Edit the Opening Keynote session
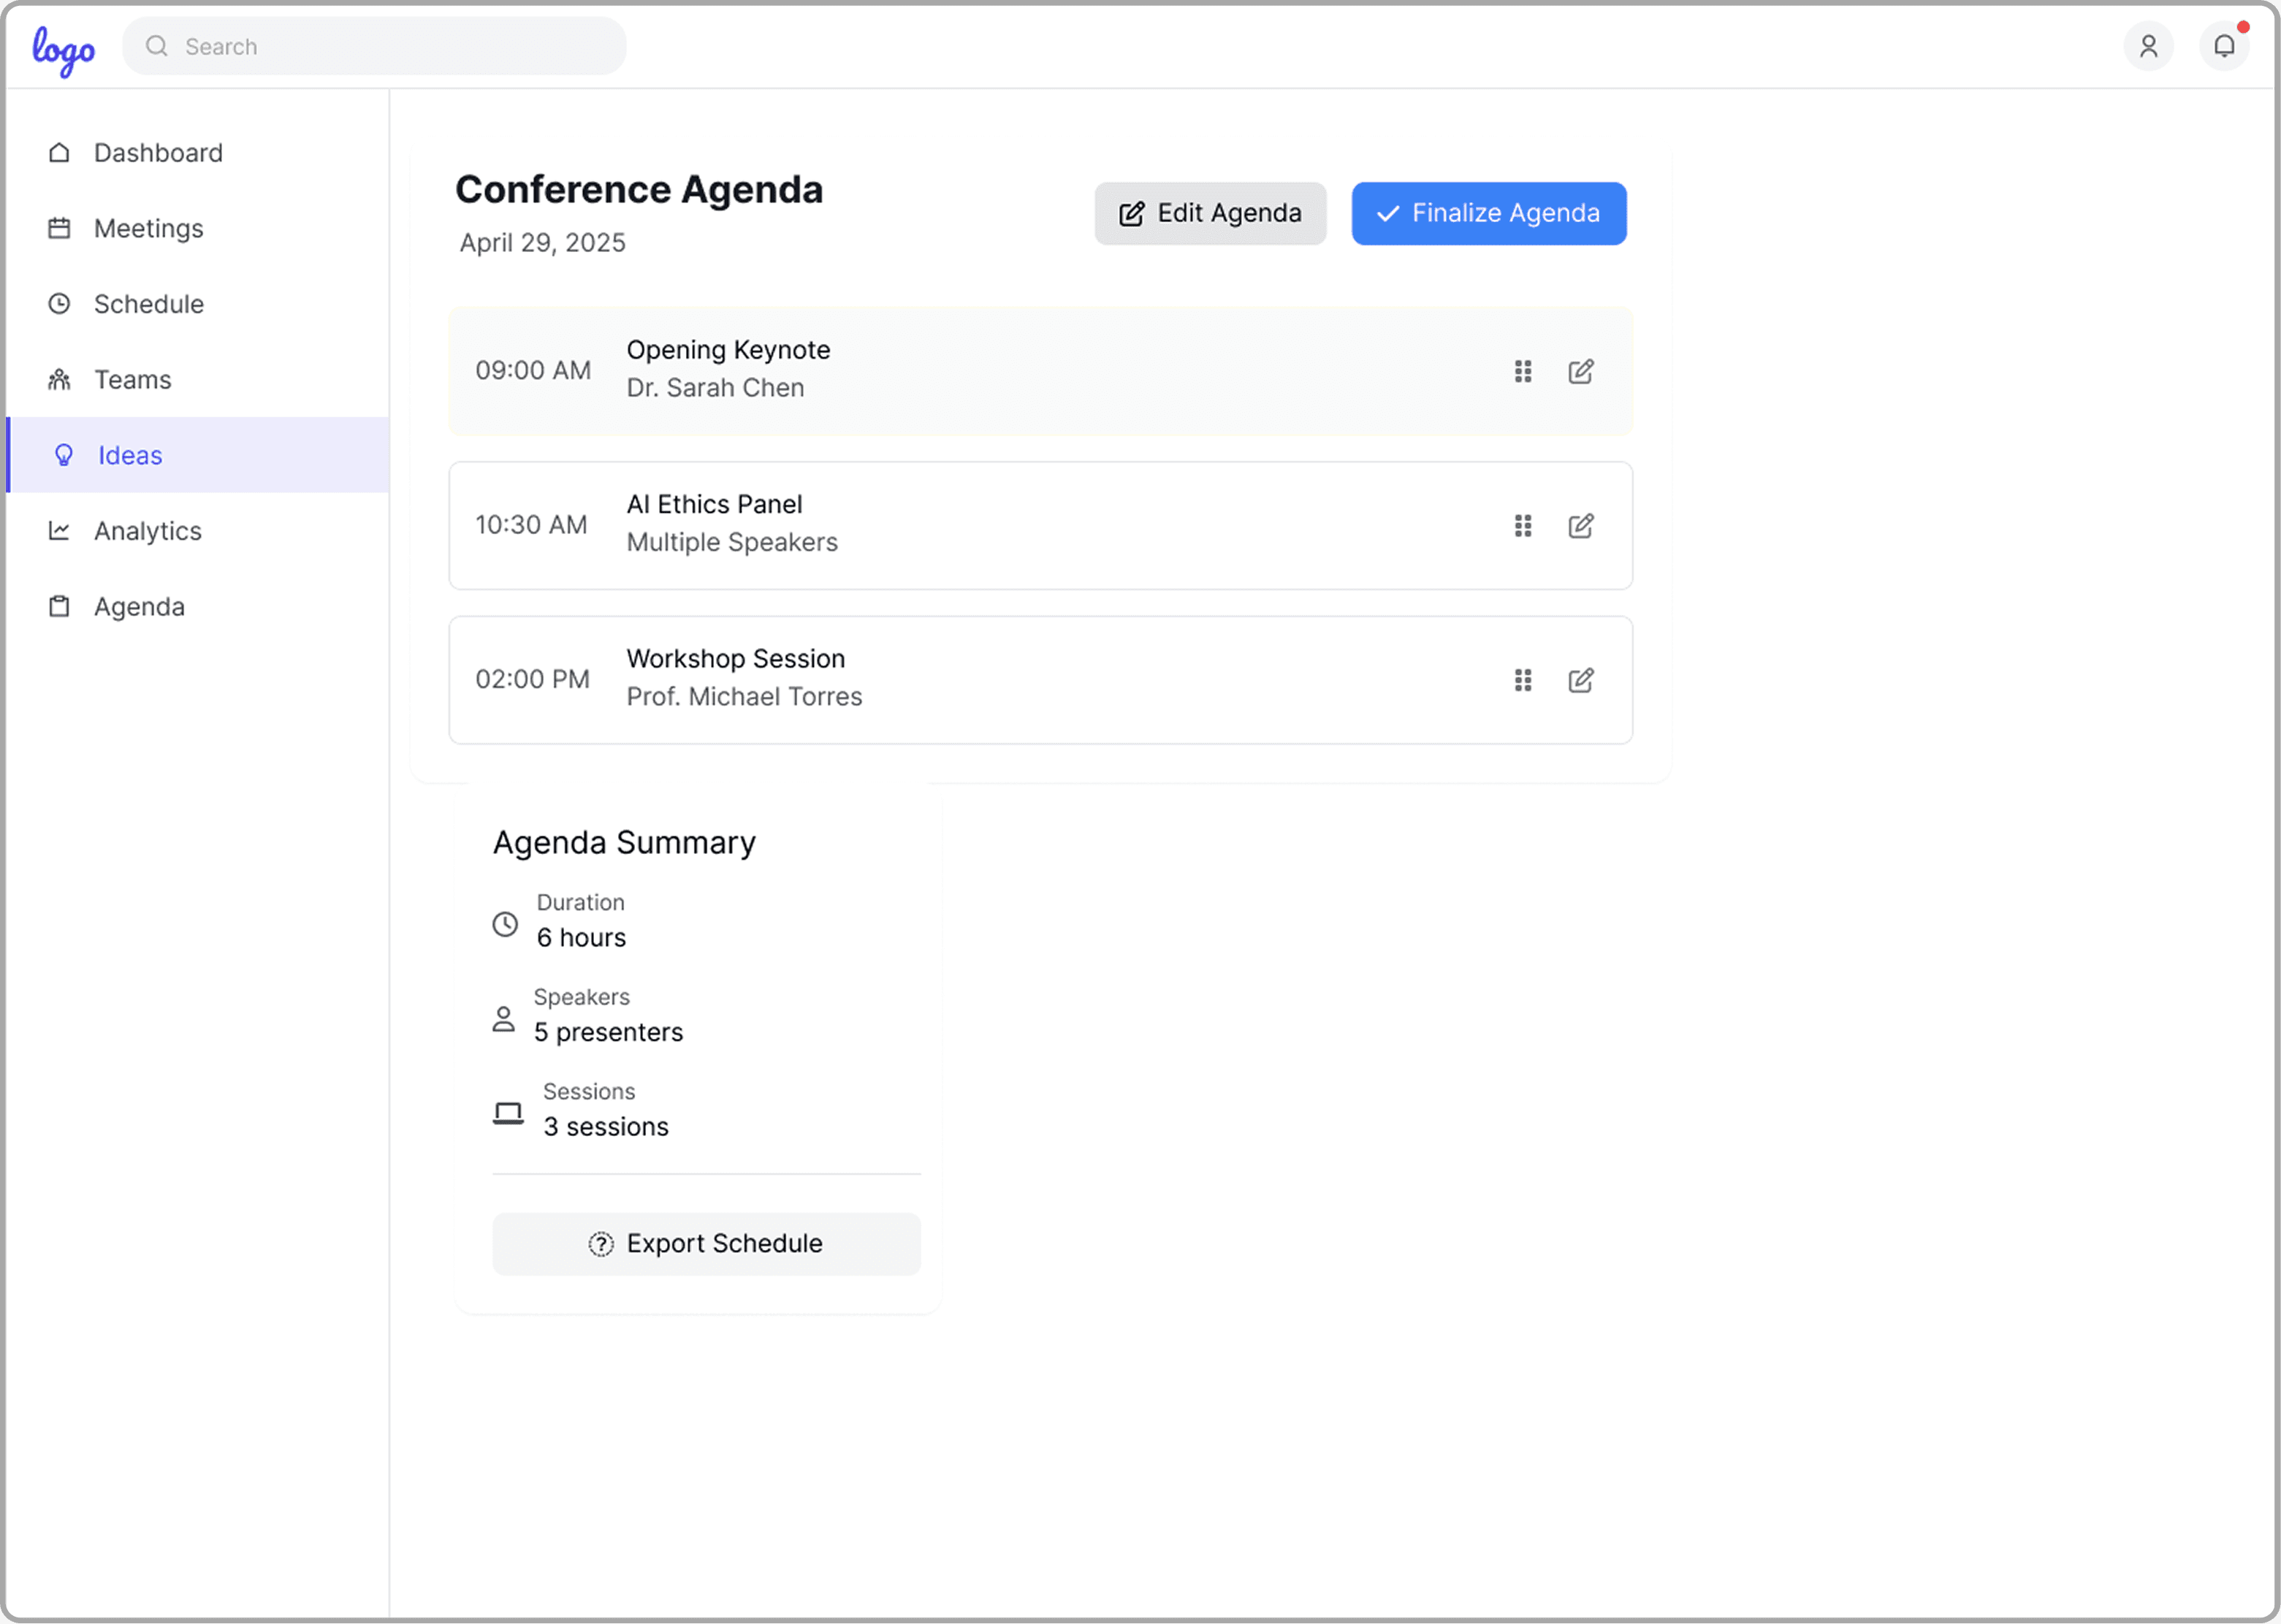This screenshot has height=1624, width=2281. [1580, 371]
